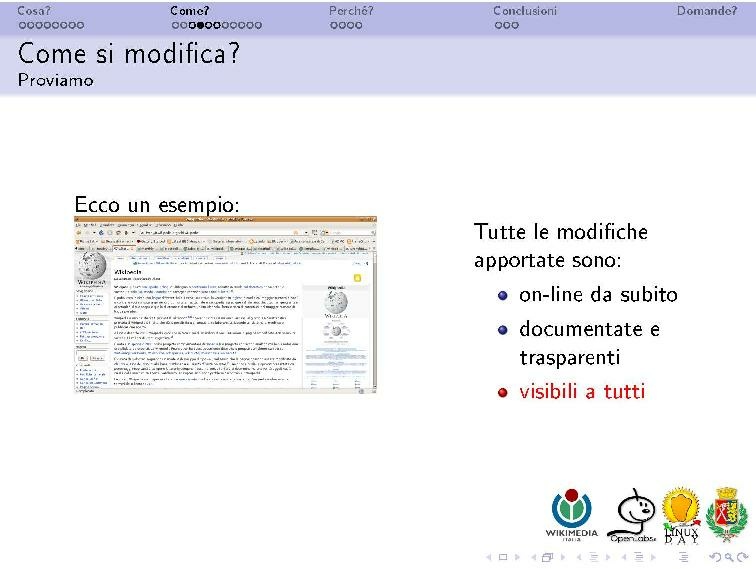Select the last circle under Come?
The height and width of the screenshot is (569, 756).
[258, 25]
